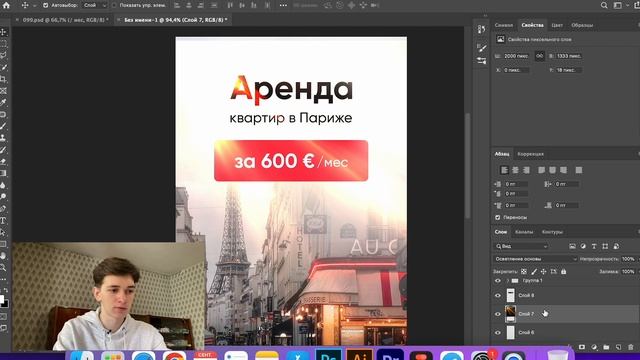Open the Слой auto-select dropdown
The height and width of the screenshot is (360, 640).
tap(94, 5)
